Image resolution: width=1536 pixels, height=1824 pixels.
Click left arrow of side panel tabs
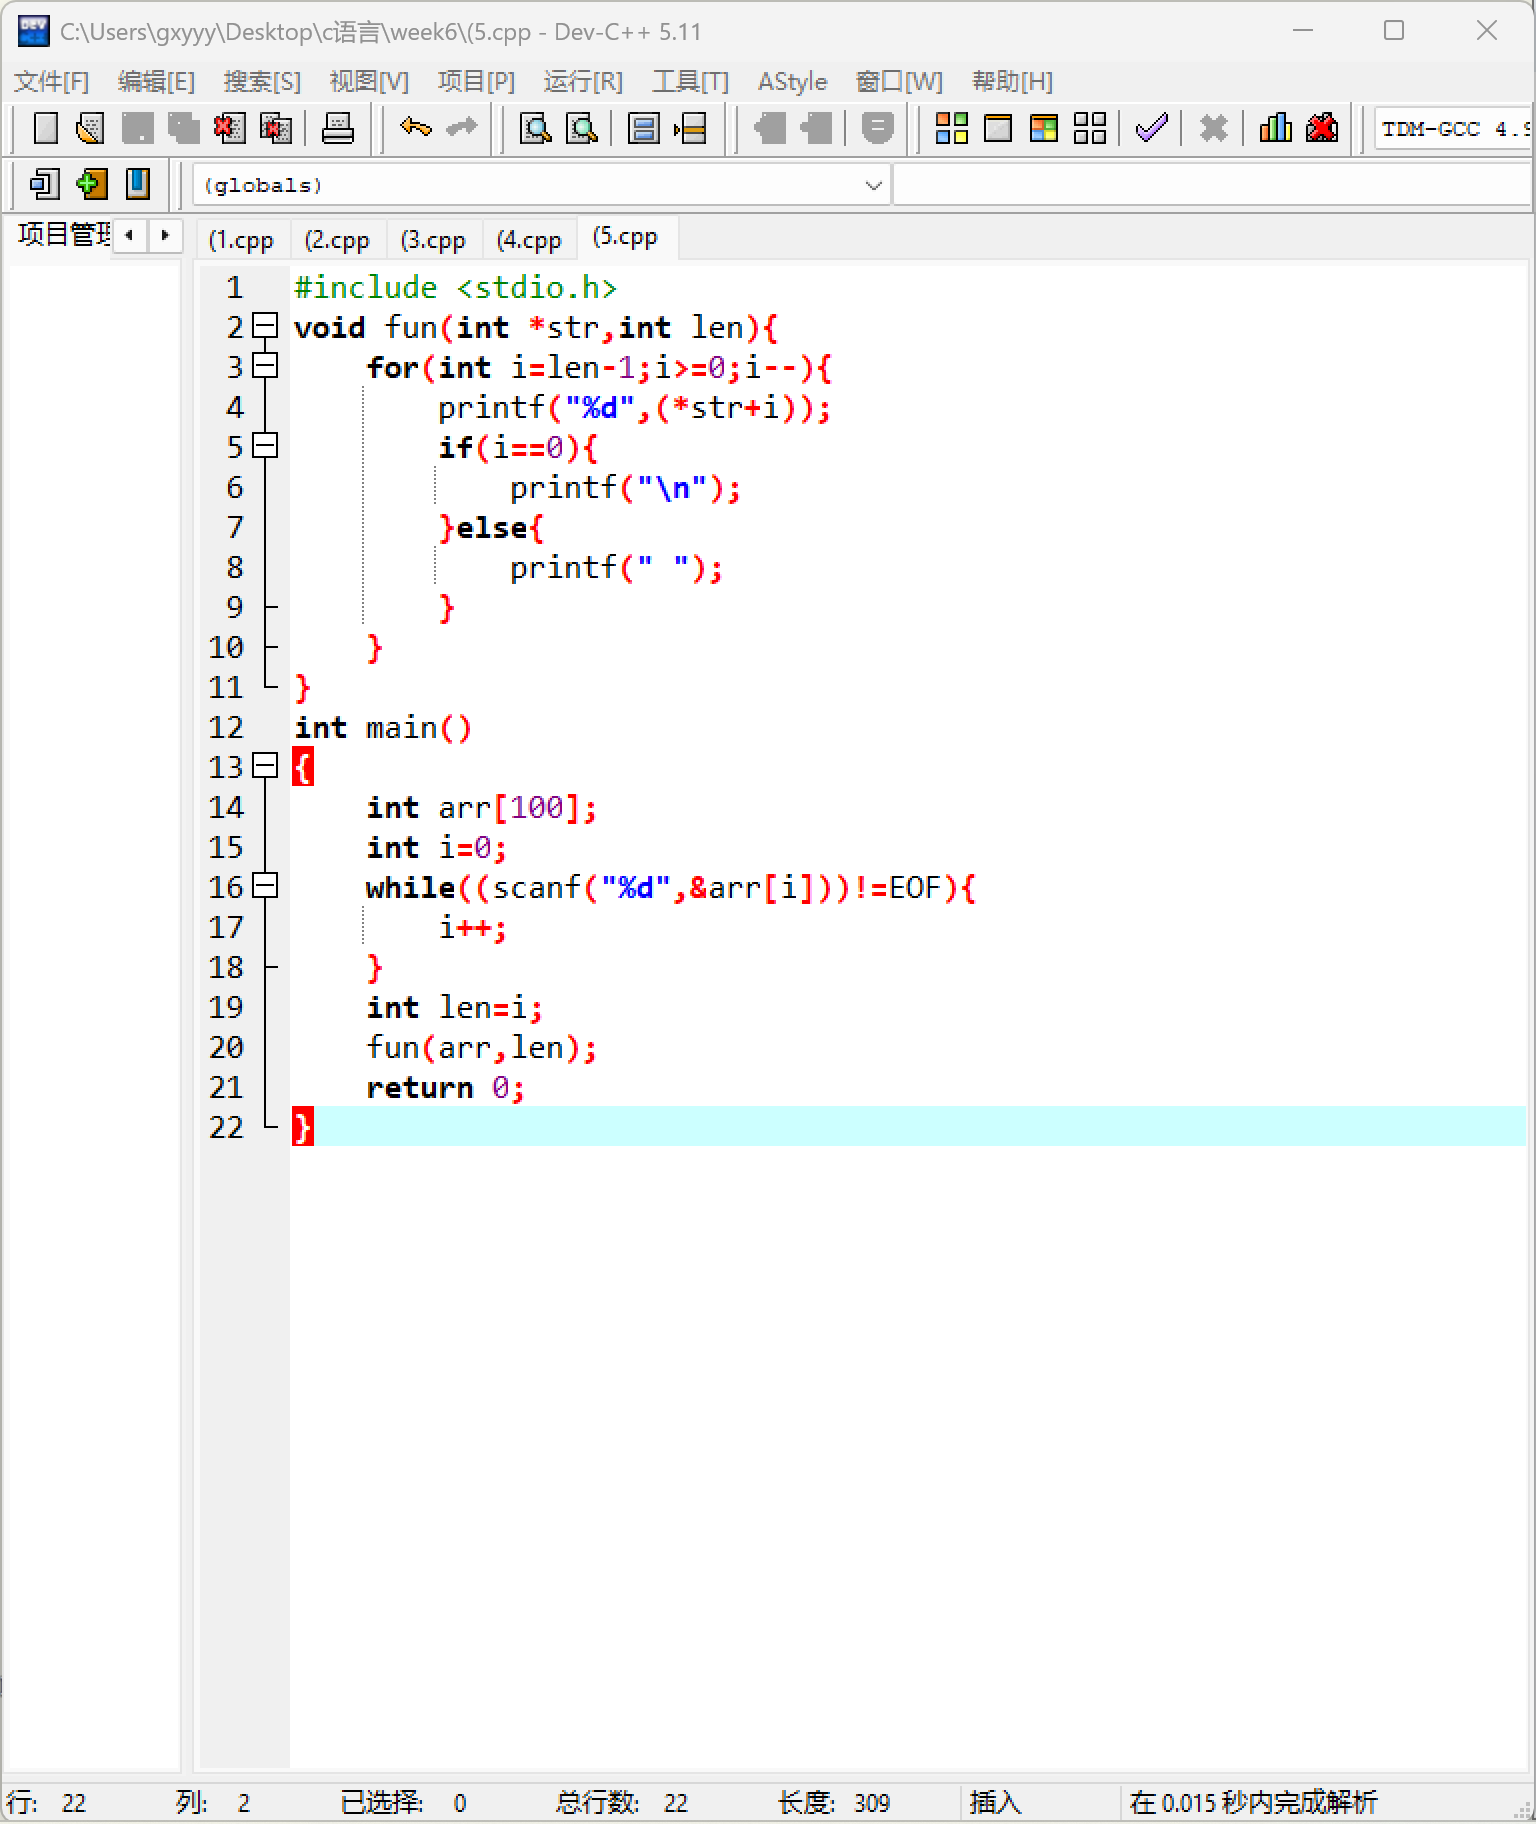(x=129, y=235)
